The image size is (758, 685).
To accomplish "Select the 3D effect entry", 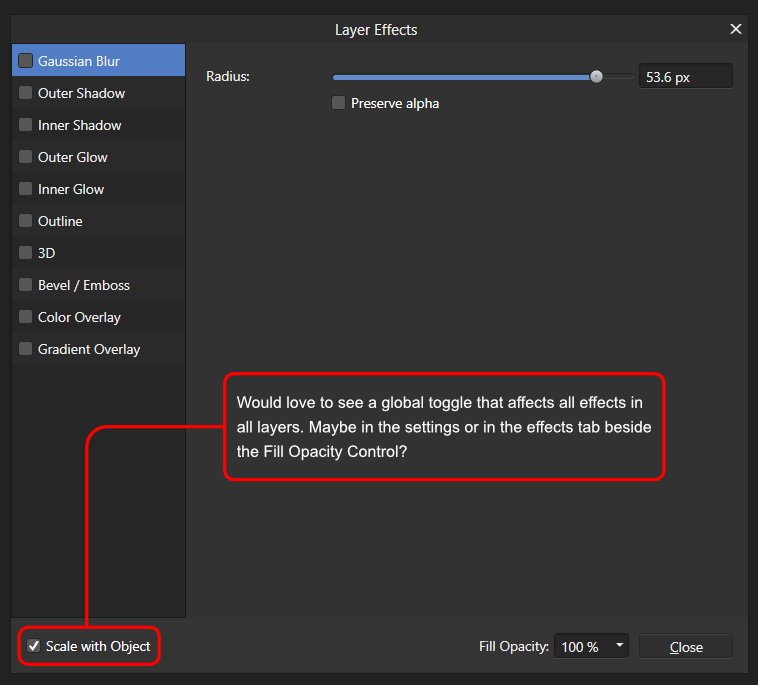I will 99,253.
